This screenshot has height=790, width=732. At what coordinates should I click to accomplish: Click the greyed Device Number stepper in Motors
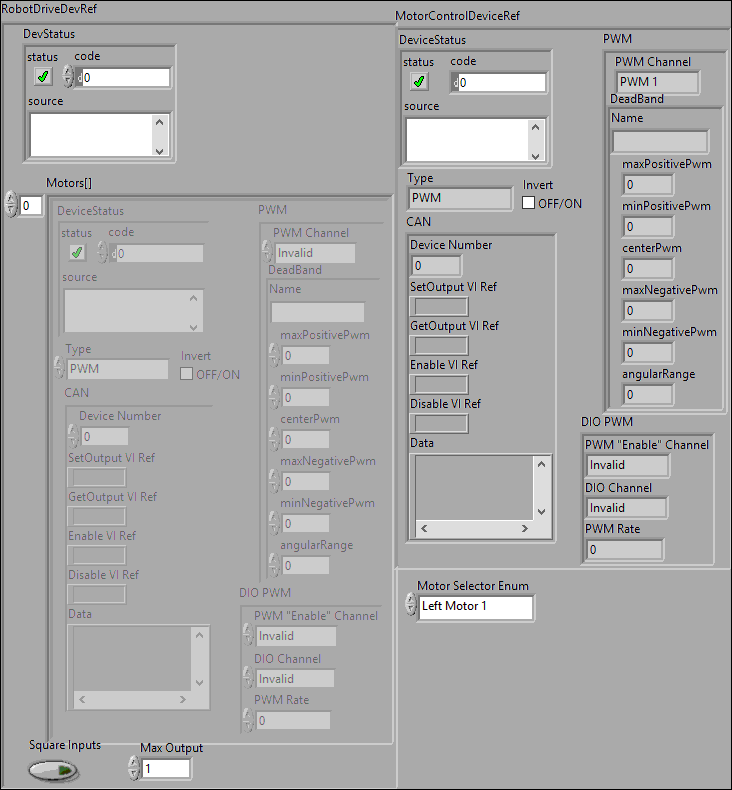[x=74, y=436]
